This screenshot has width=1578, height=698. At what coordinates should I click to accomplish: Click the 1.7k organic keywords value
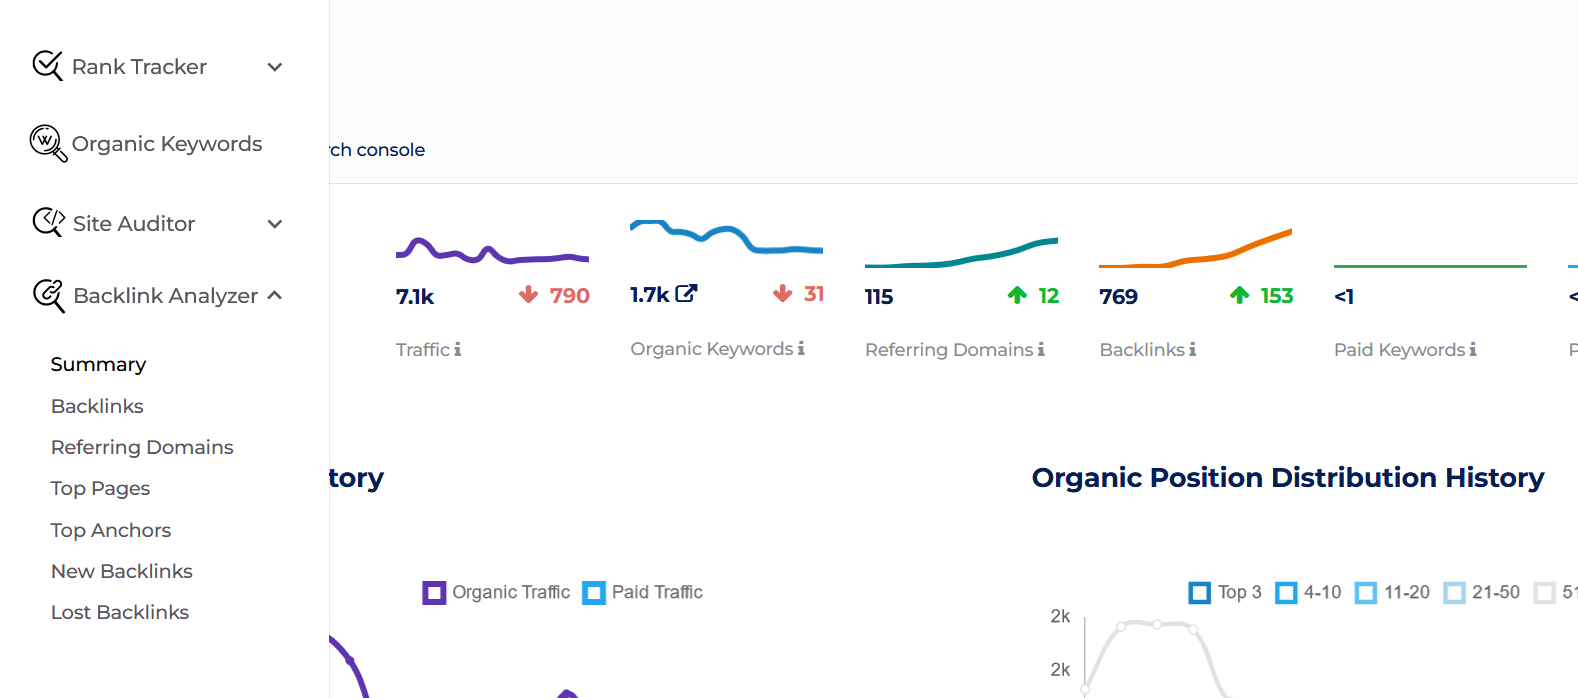pos(649,295)
